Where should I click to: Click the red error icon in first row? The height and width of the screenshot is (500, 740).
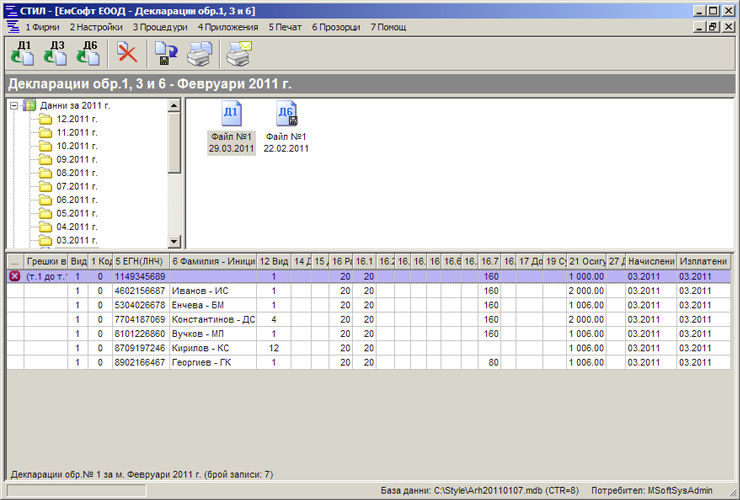15,276
